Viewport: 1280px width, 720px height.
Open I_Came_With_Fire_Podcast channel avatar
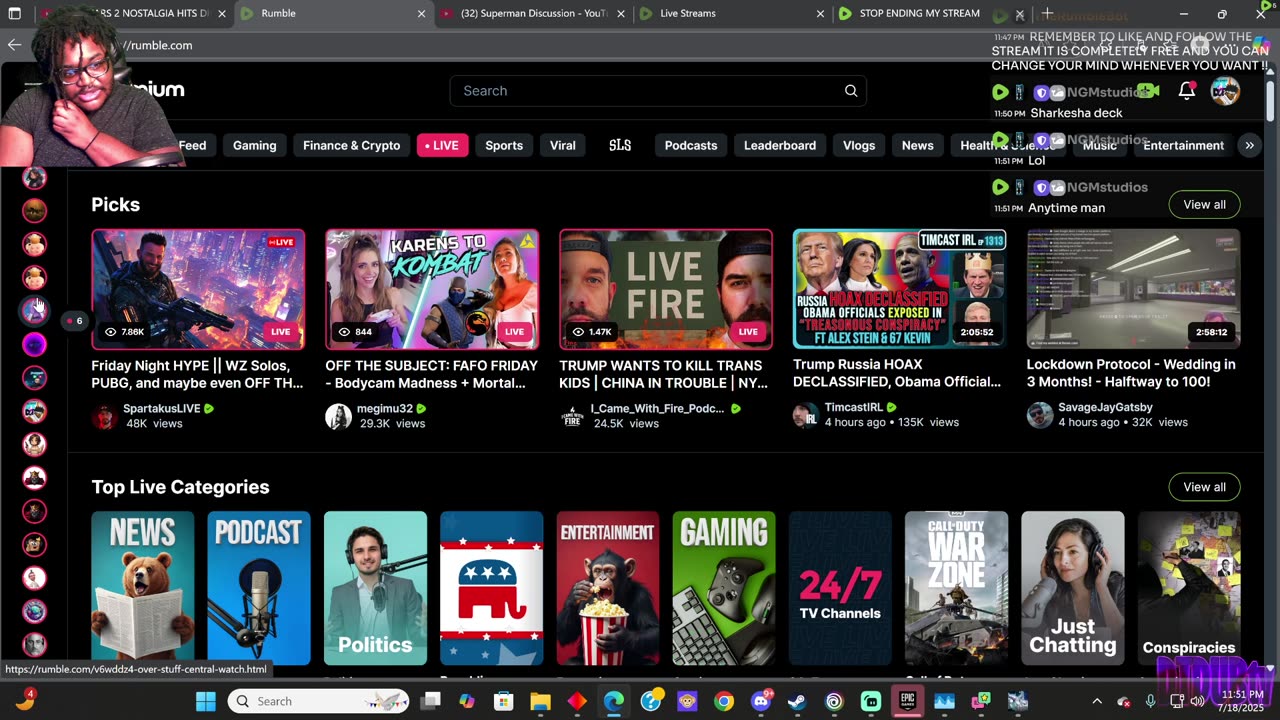point(572,416)
